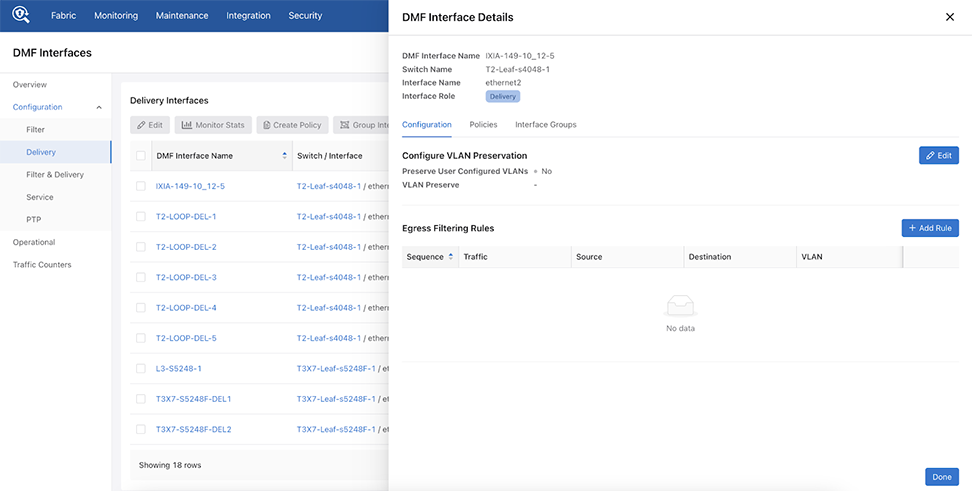The width and height of the screenshot is (972, 491).
Task: Toggle the select-all checkbox in the table header
Action: pos(141,156)
